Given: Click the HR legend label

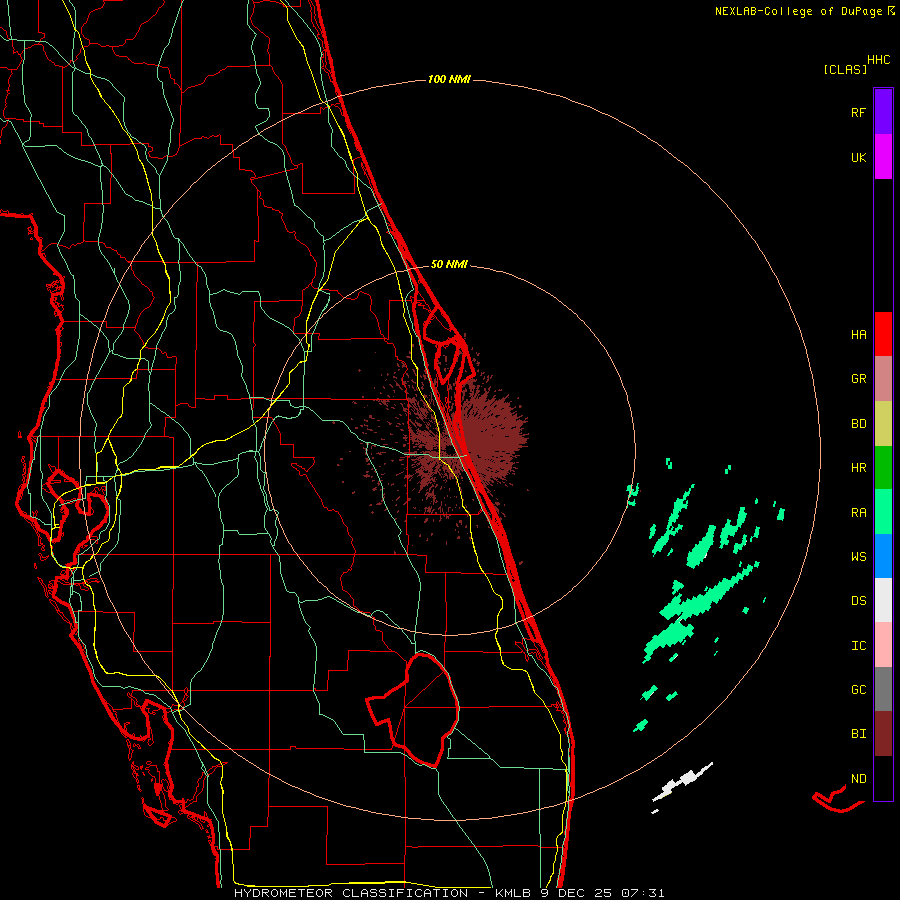Looking at the screenshot, I should [858, 468].
